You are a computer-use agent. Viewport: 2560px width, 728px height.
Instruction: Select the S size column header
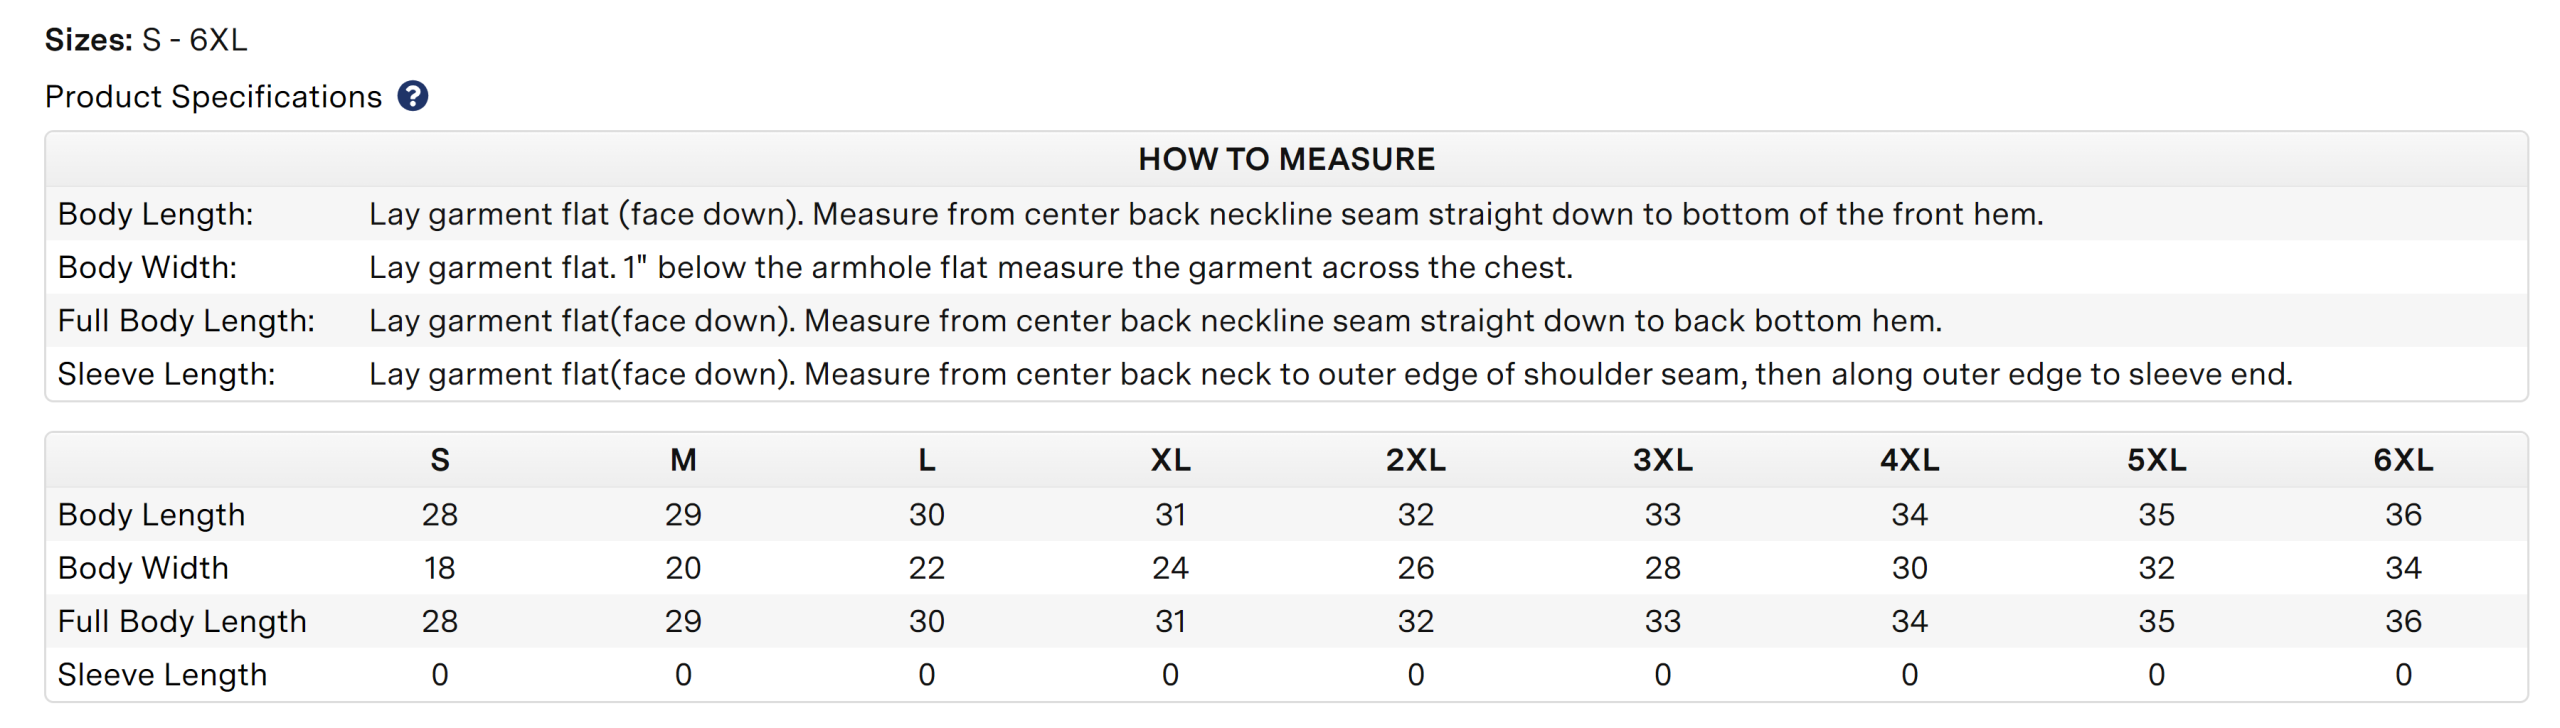[439, 460]
